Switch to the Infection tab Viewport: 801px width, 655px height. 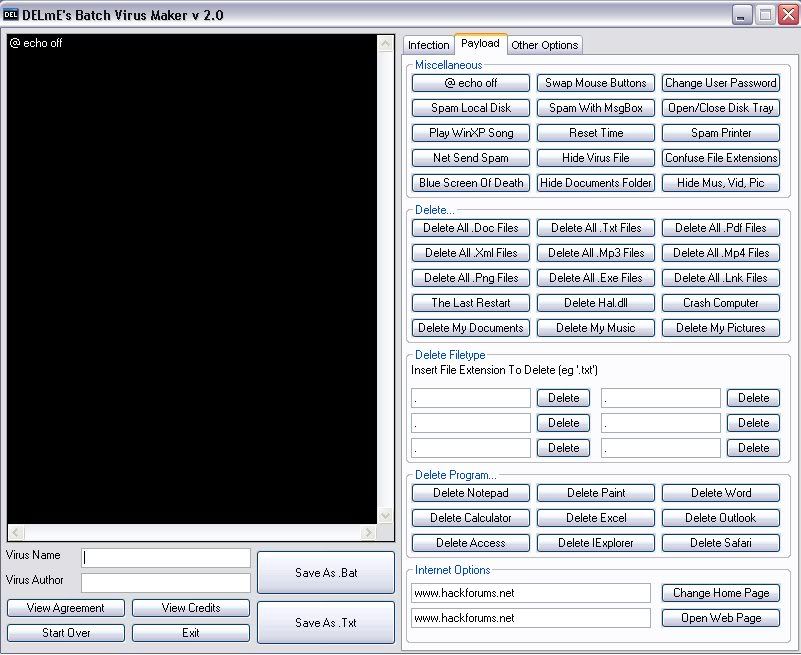click(x=428, y=45)
